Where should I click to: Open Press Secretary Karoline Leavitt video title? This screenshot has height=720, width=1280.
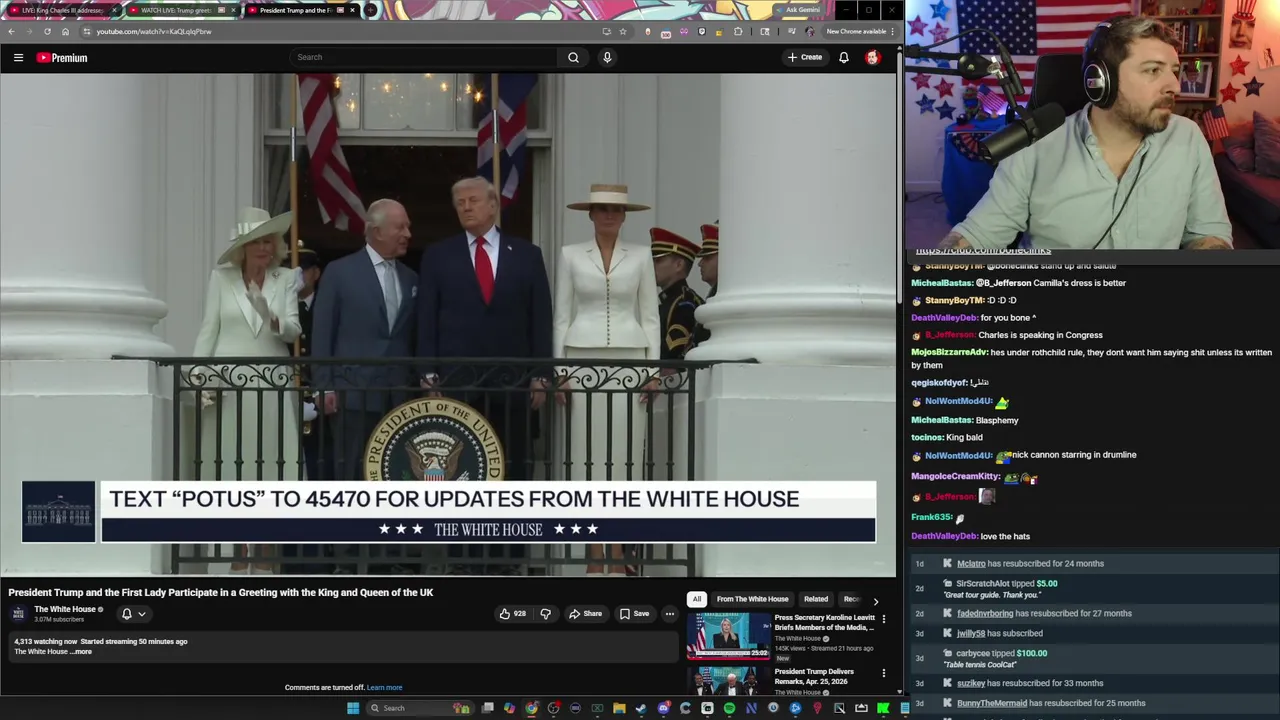(824, 622)
